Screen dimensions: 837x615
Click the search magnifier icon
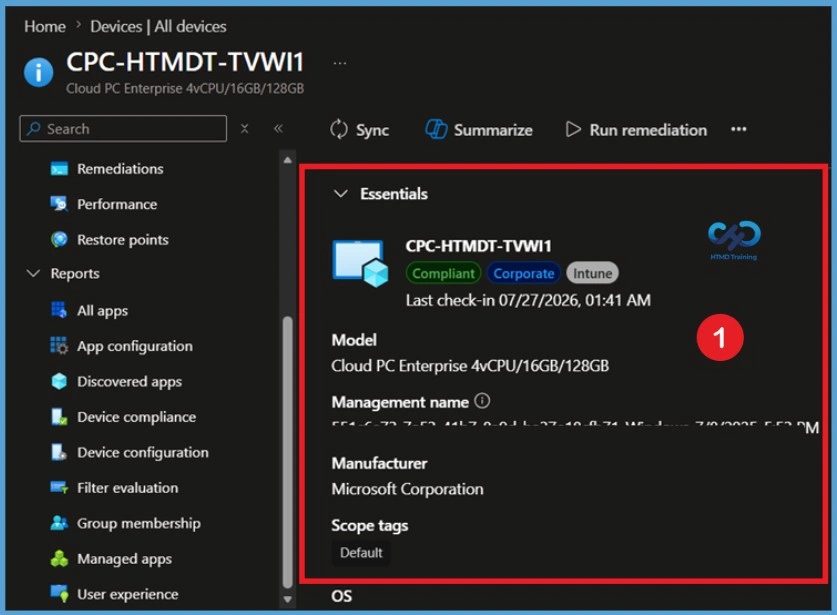coord(34,129)
